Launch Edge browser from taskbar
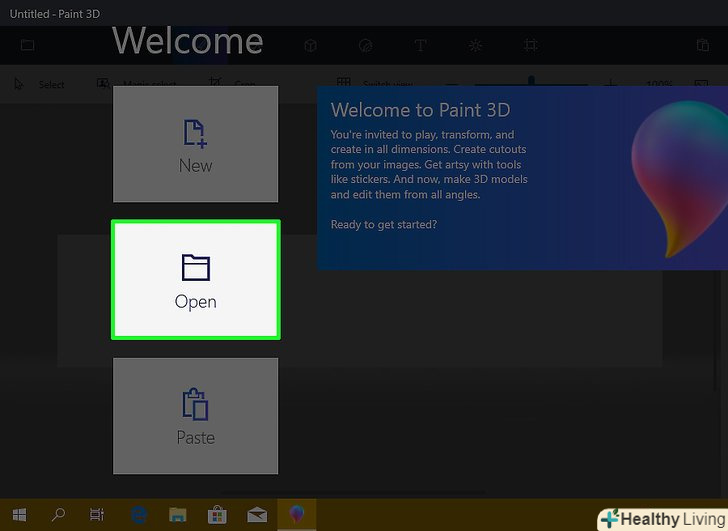Image resolution: width=728 pixels, height=531 pixels. tap(139, 515)
